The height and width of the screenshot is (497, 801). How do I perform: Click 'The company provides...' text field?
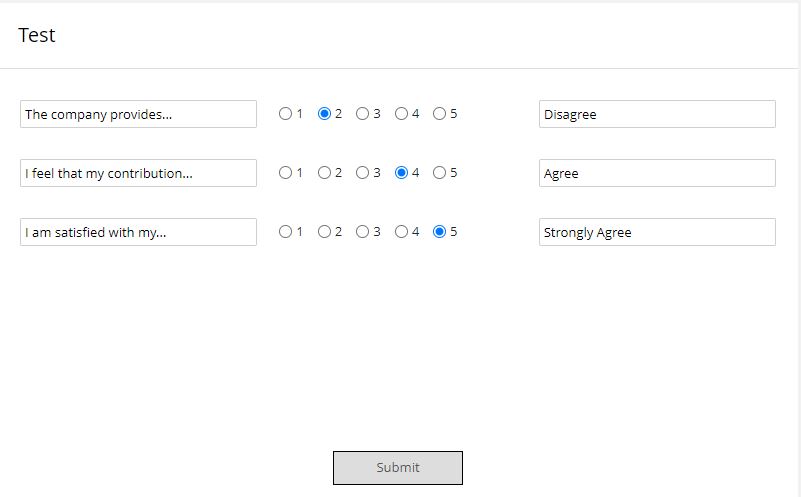coord(138,114)
